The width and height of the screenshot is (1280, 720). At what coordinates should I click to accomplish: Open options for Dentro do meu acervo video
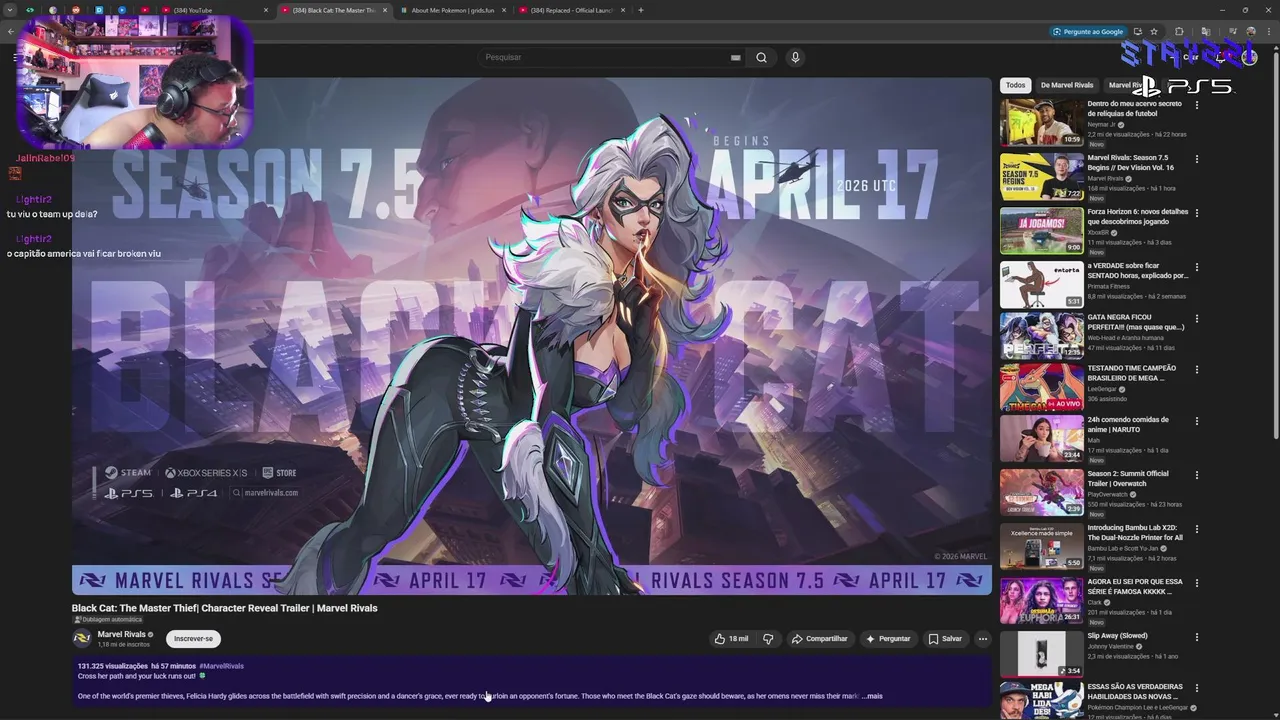coord(1196,105)
